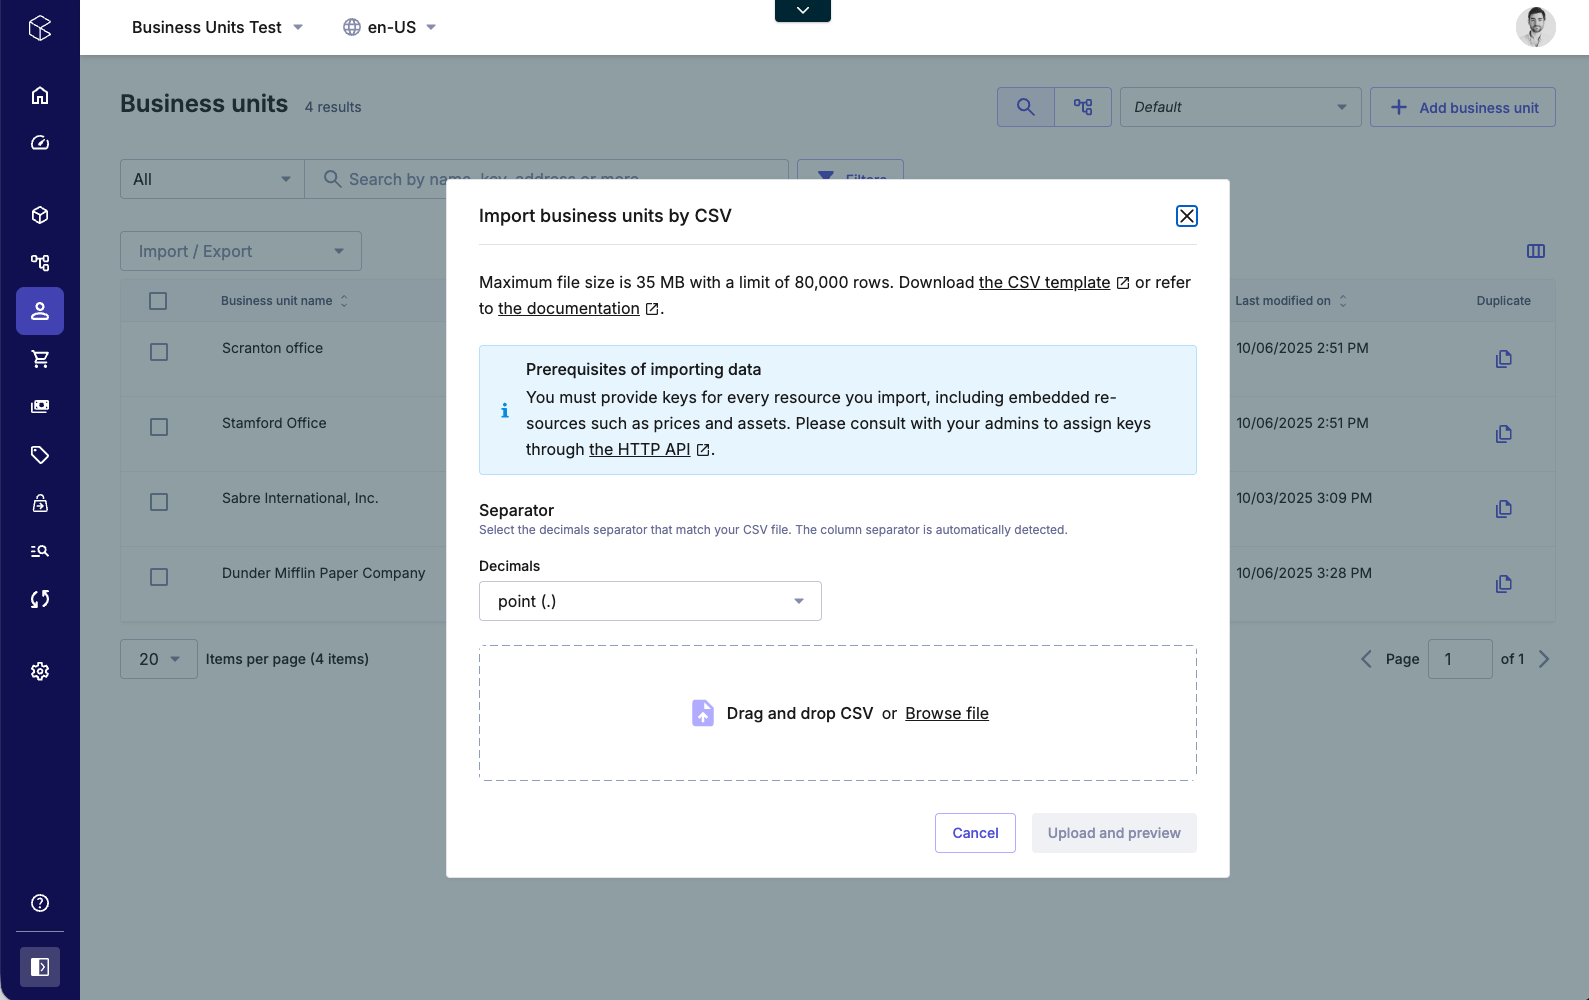Click the page number input field
1589x1000 pixels.
(x=1459, y=659)
